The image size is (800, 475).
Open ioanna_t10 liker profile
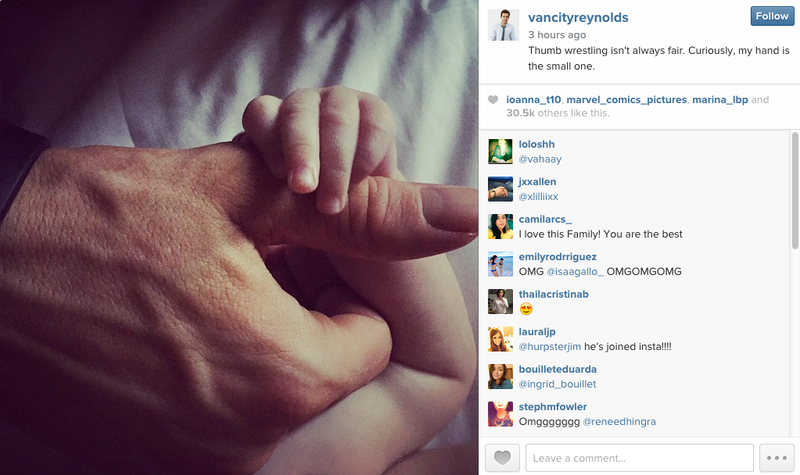click(x=533, y=100)
